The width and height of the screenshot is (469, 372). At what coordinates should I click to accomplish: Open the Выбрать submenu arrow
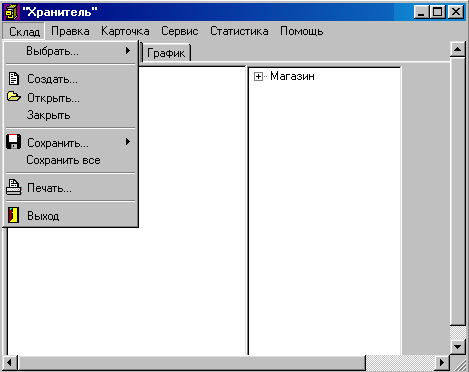[x=128, y=51]
